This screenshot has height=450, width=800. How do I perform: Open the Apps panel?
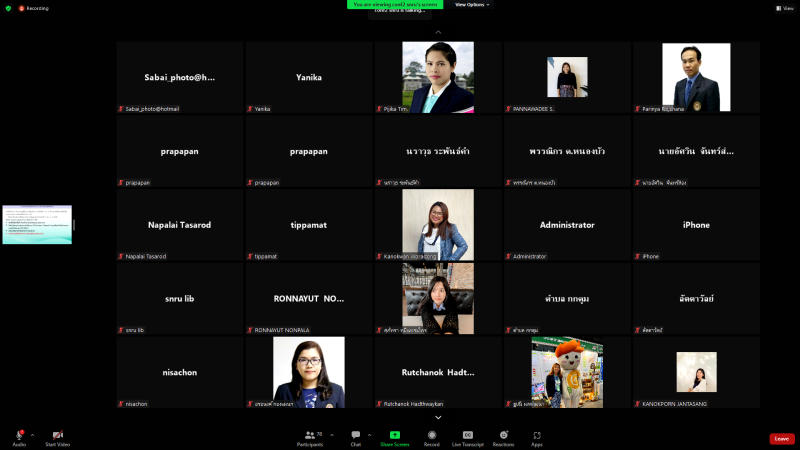537,436
